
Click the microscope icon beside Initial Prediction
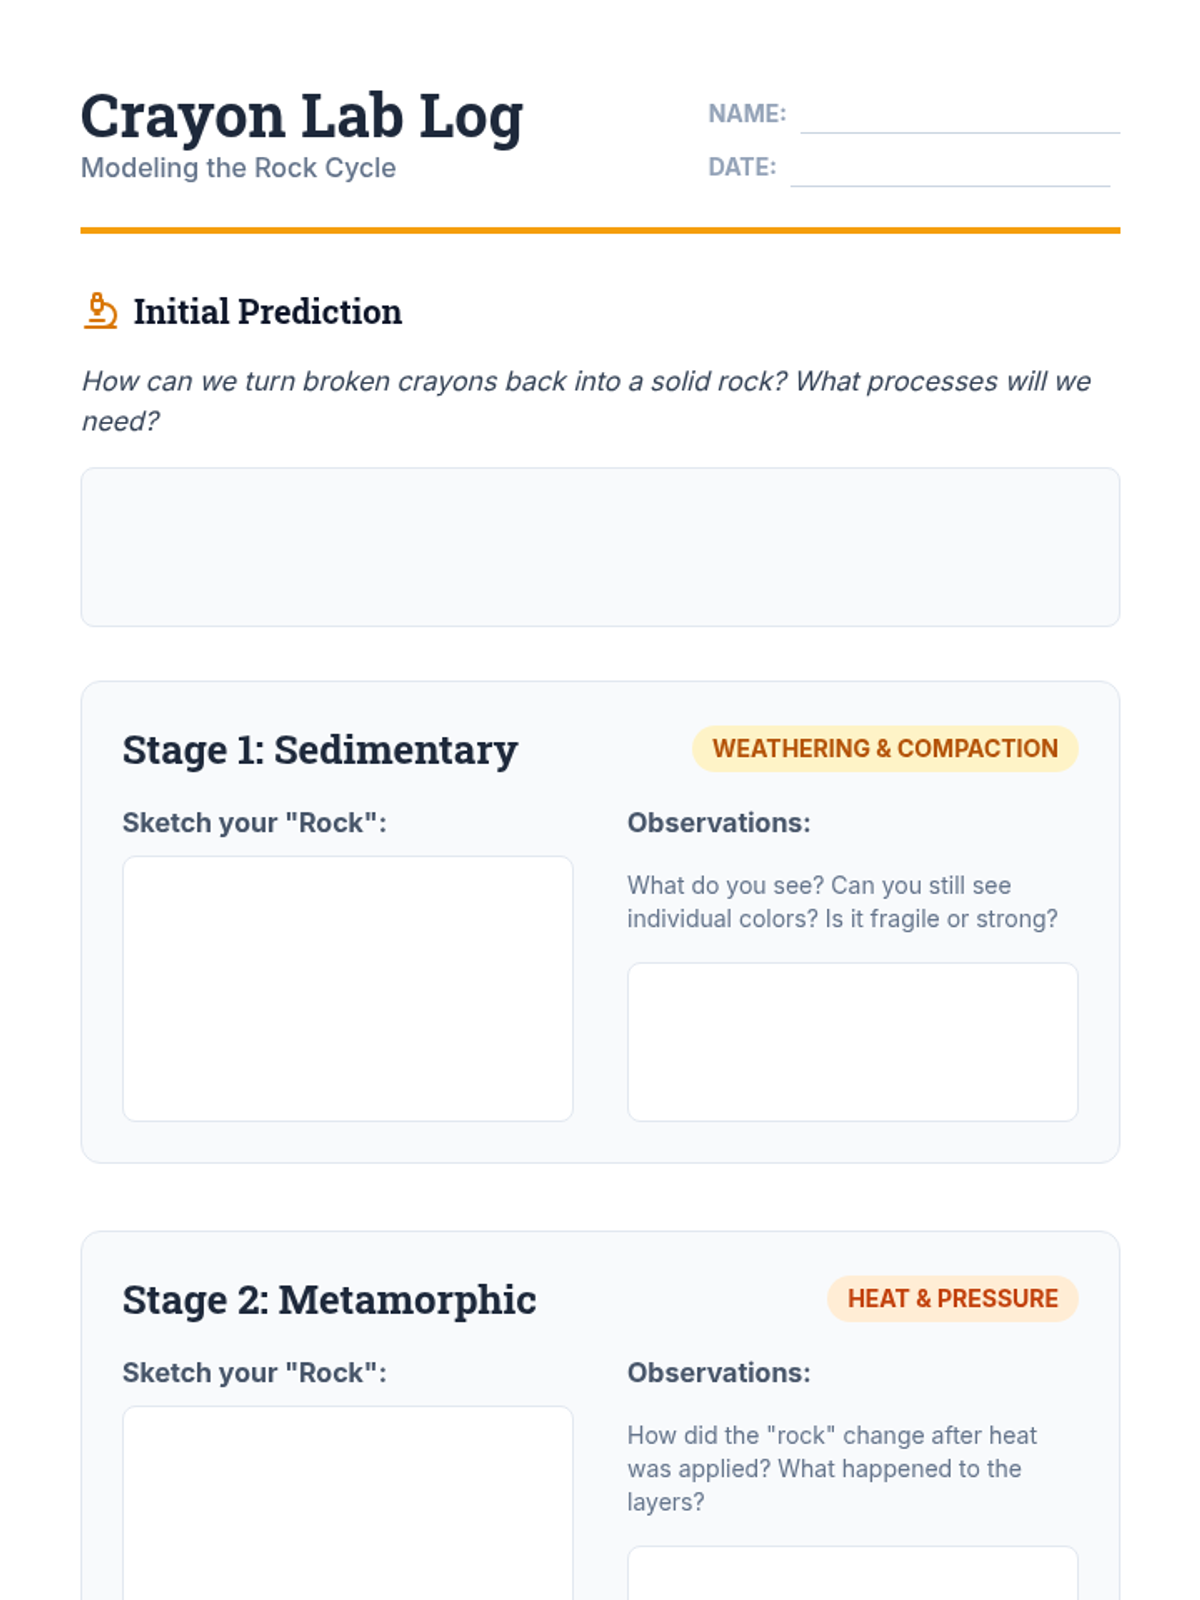pyautogui.click(x=100, y=311)
